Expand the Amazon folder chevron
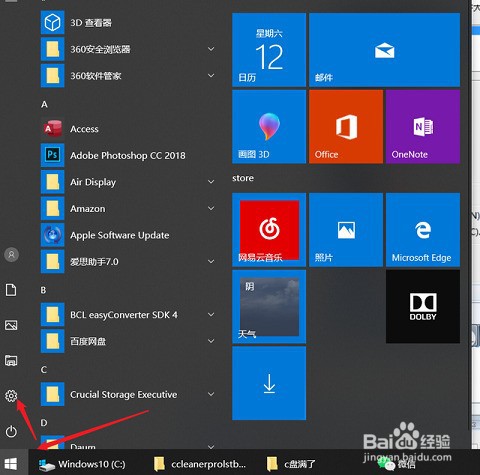Screen dimensions: 480x475 211,208
